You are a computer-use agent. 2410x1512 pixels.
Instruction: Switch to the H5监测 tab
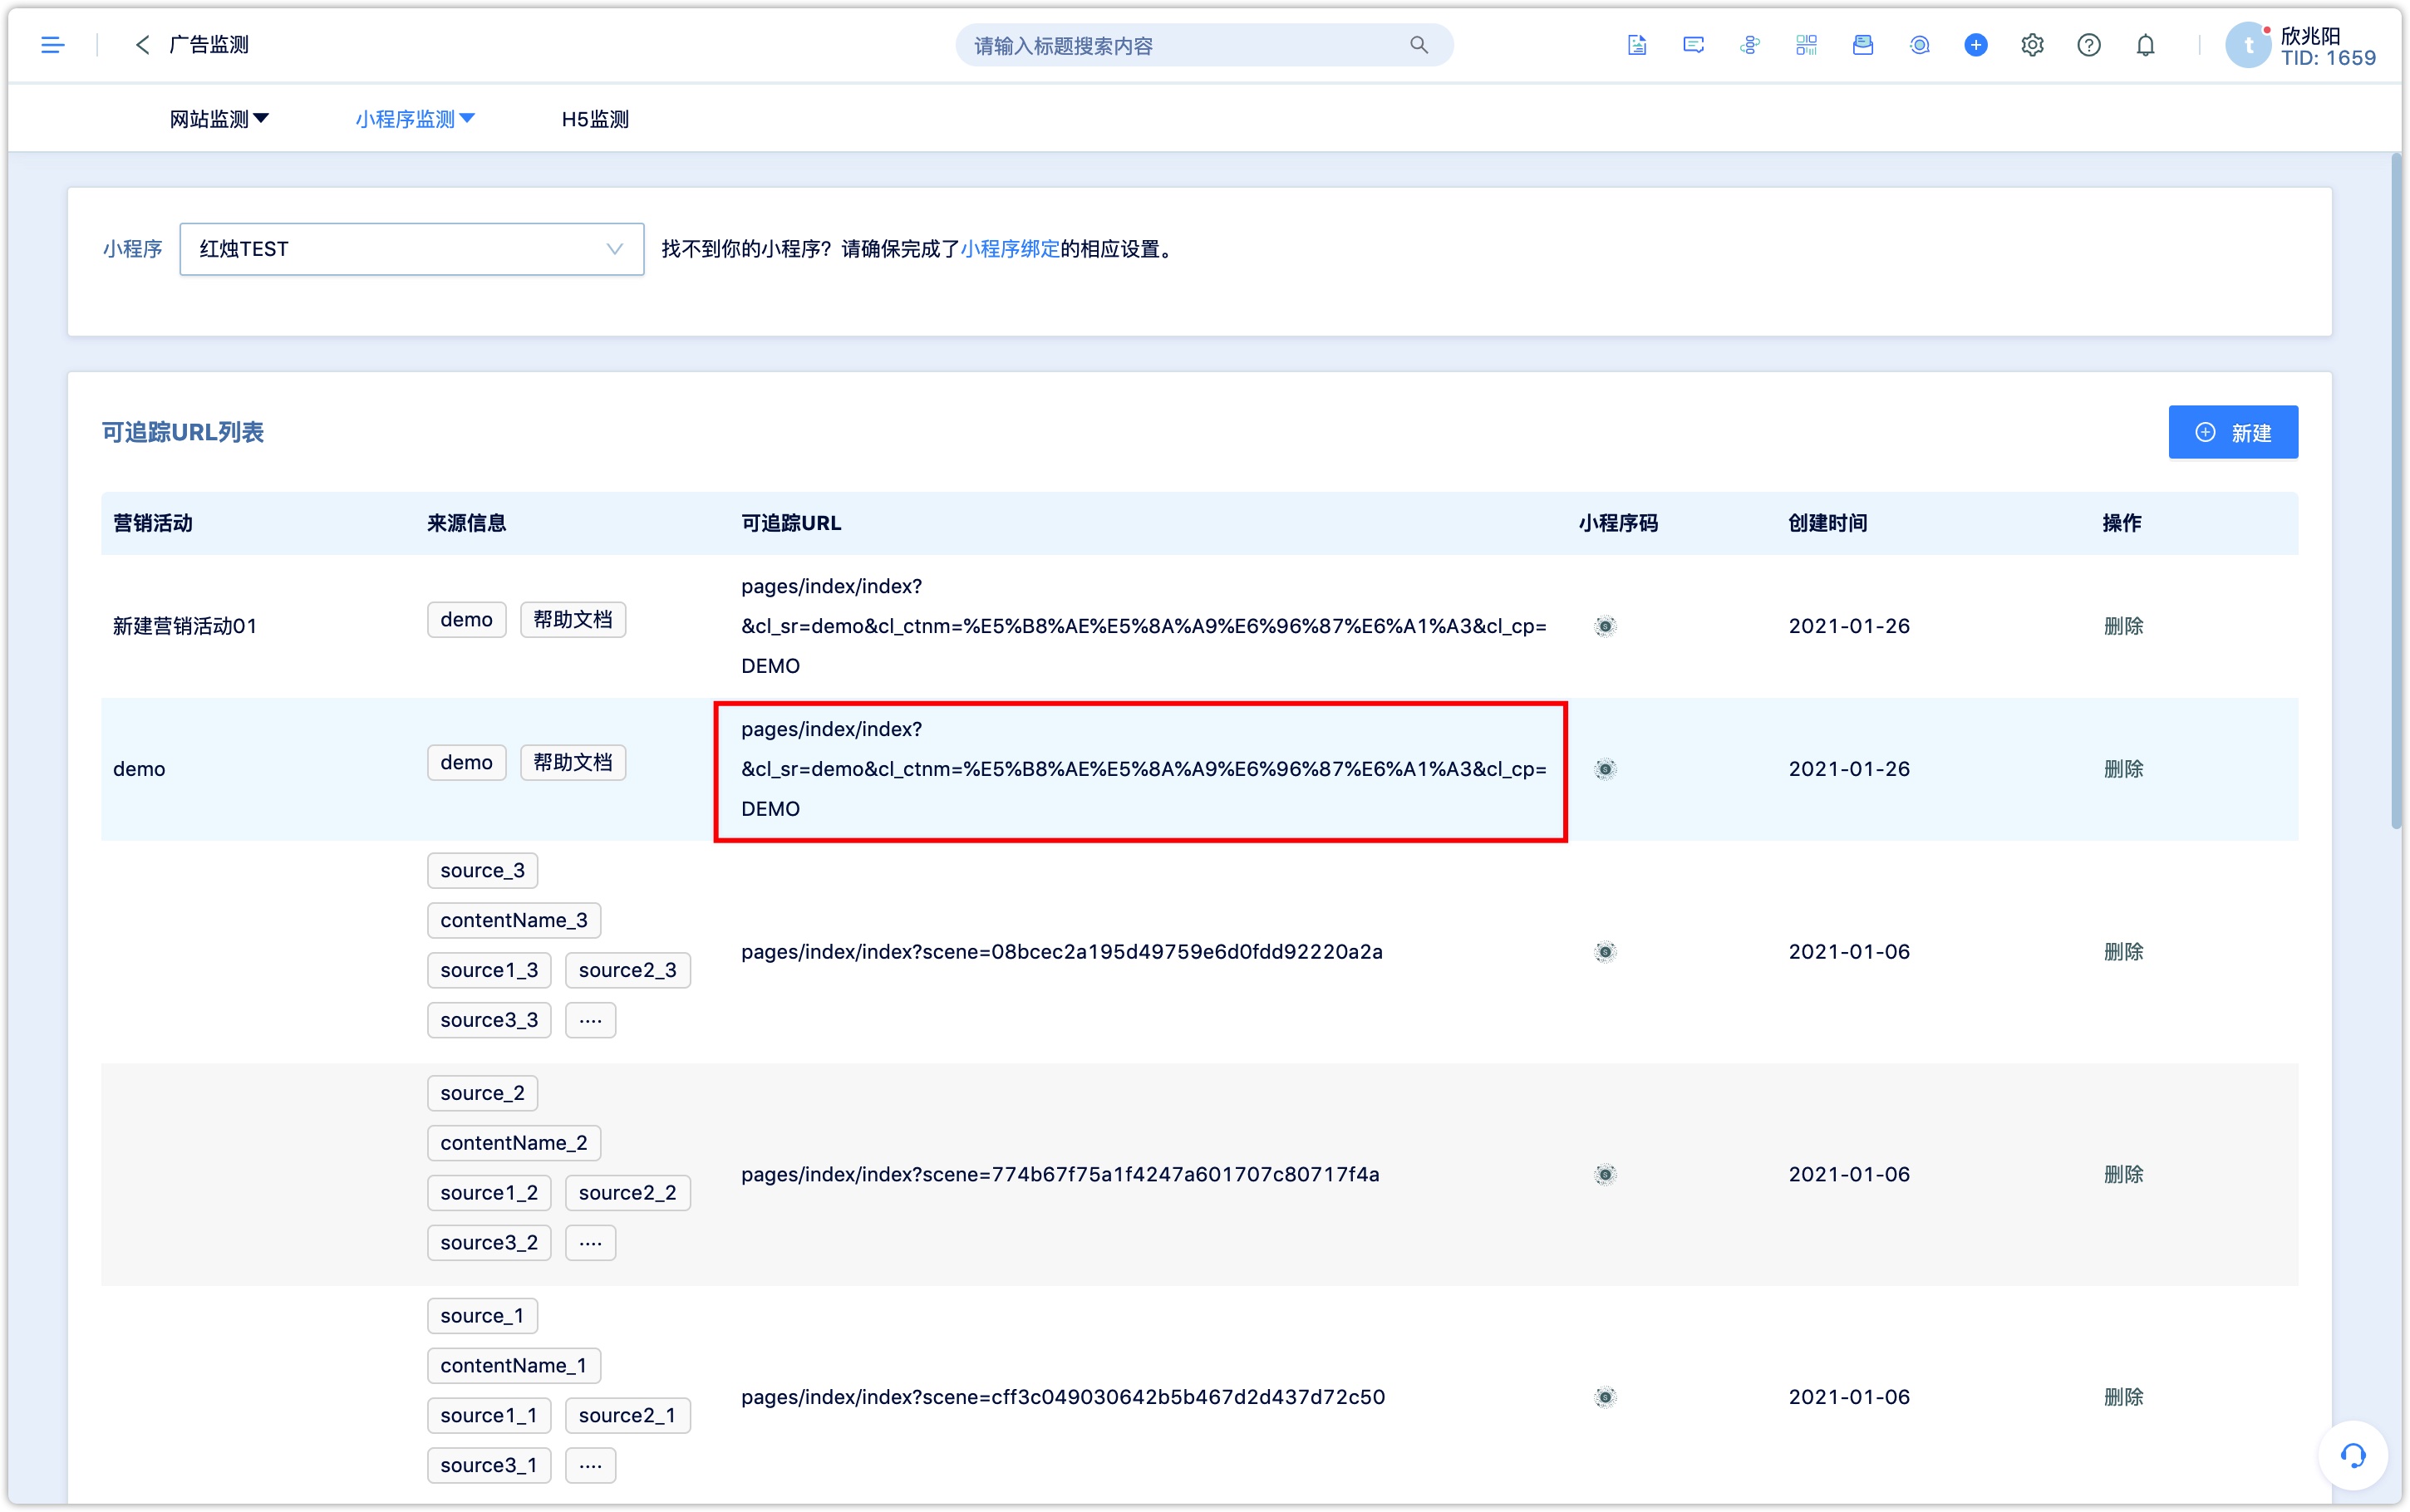tap(595, 119)
